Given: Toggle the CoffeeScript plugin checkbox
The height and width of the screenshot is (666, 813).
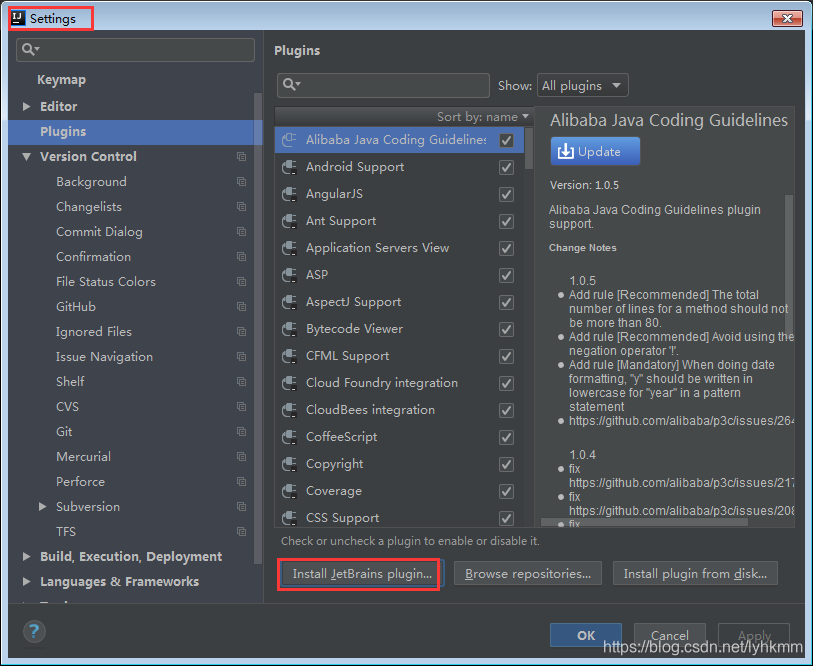Looking at the screenshot, I should (x=506, y=437).
